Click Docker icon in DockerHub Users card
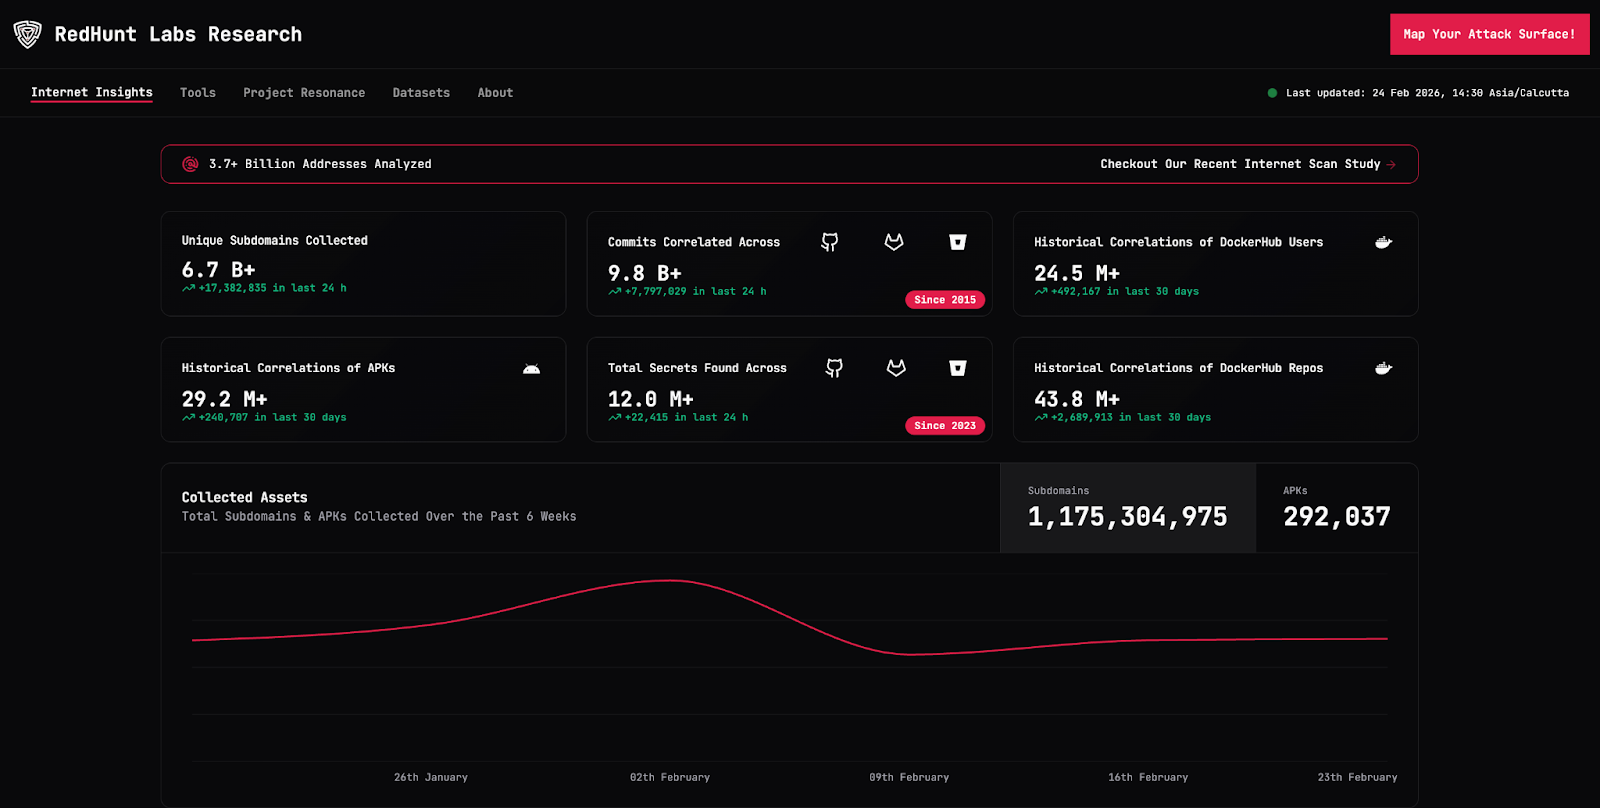 point(1383,242)
